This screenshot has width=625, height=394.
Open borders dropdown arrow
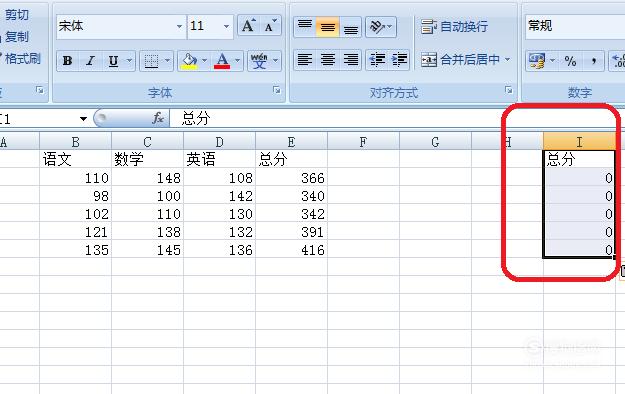pos(167,61)
